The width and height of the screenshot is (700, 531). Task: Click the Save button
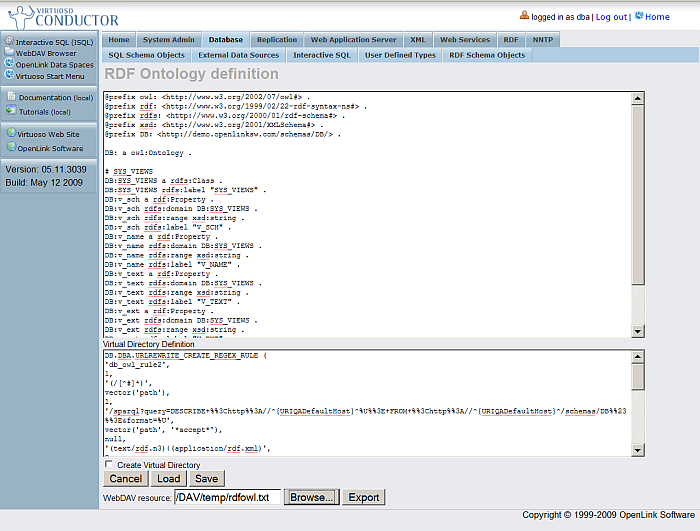pyautogui.click(x=206, y=479)
